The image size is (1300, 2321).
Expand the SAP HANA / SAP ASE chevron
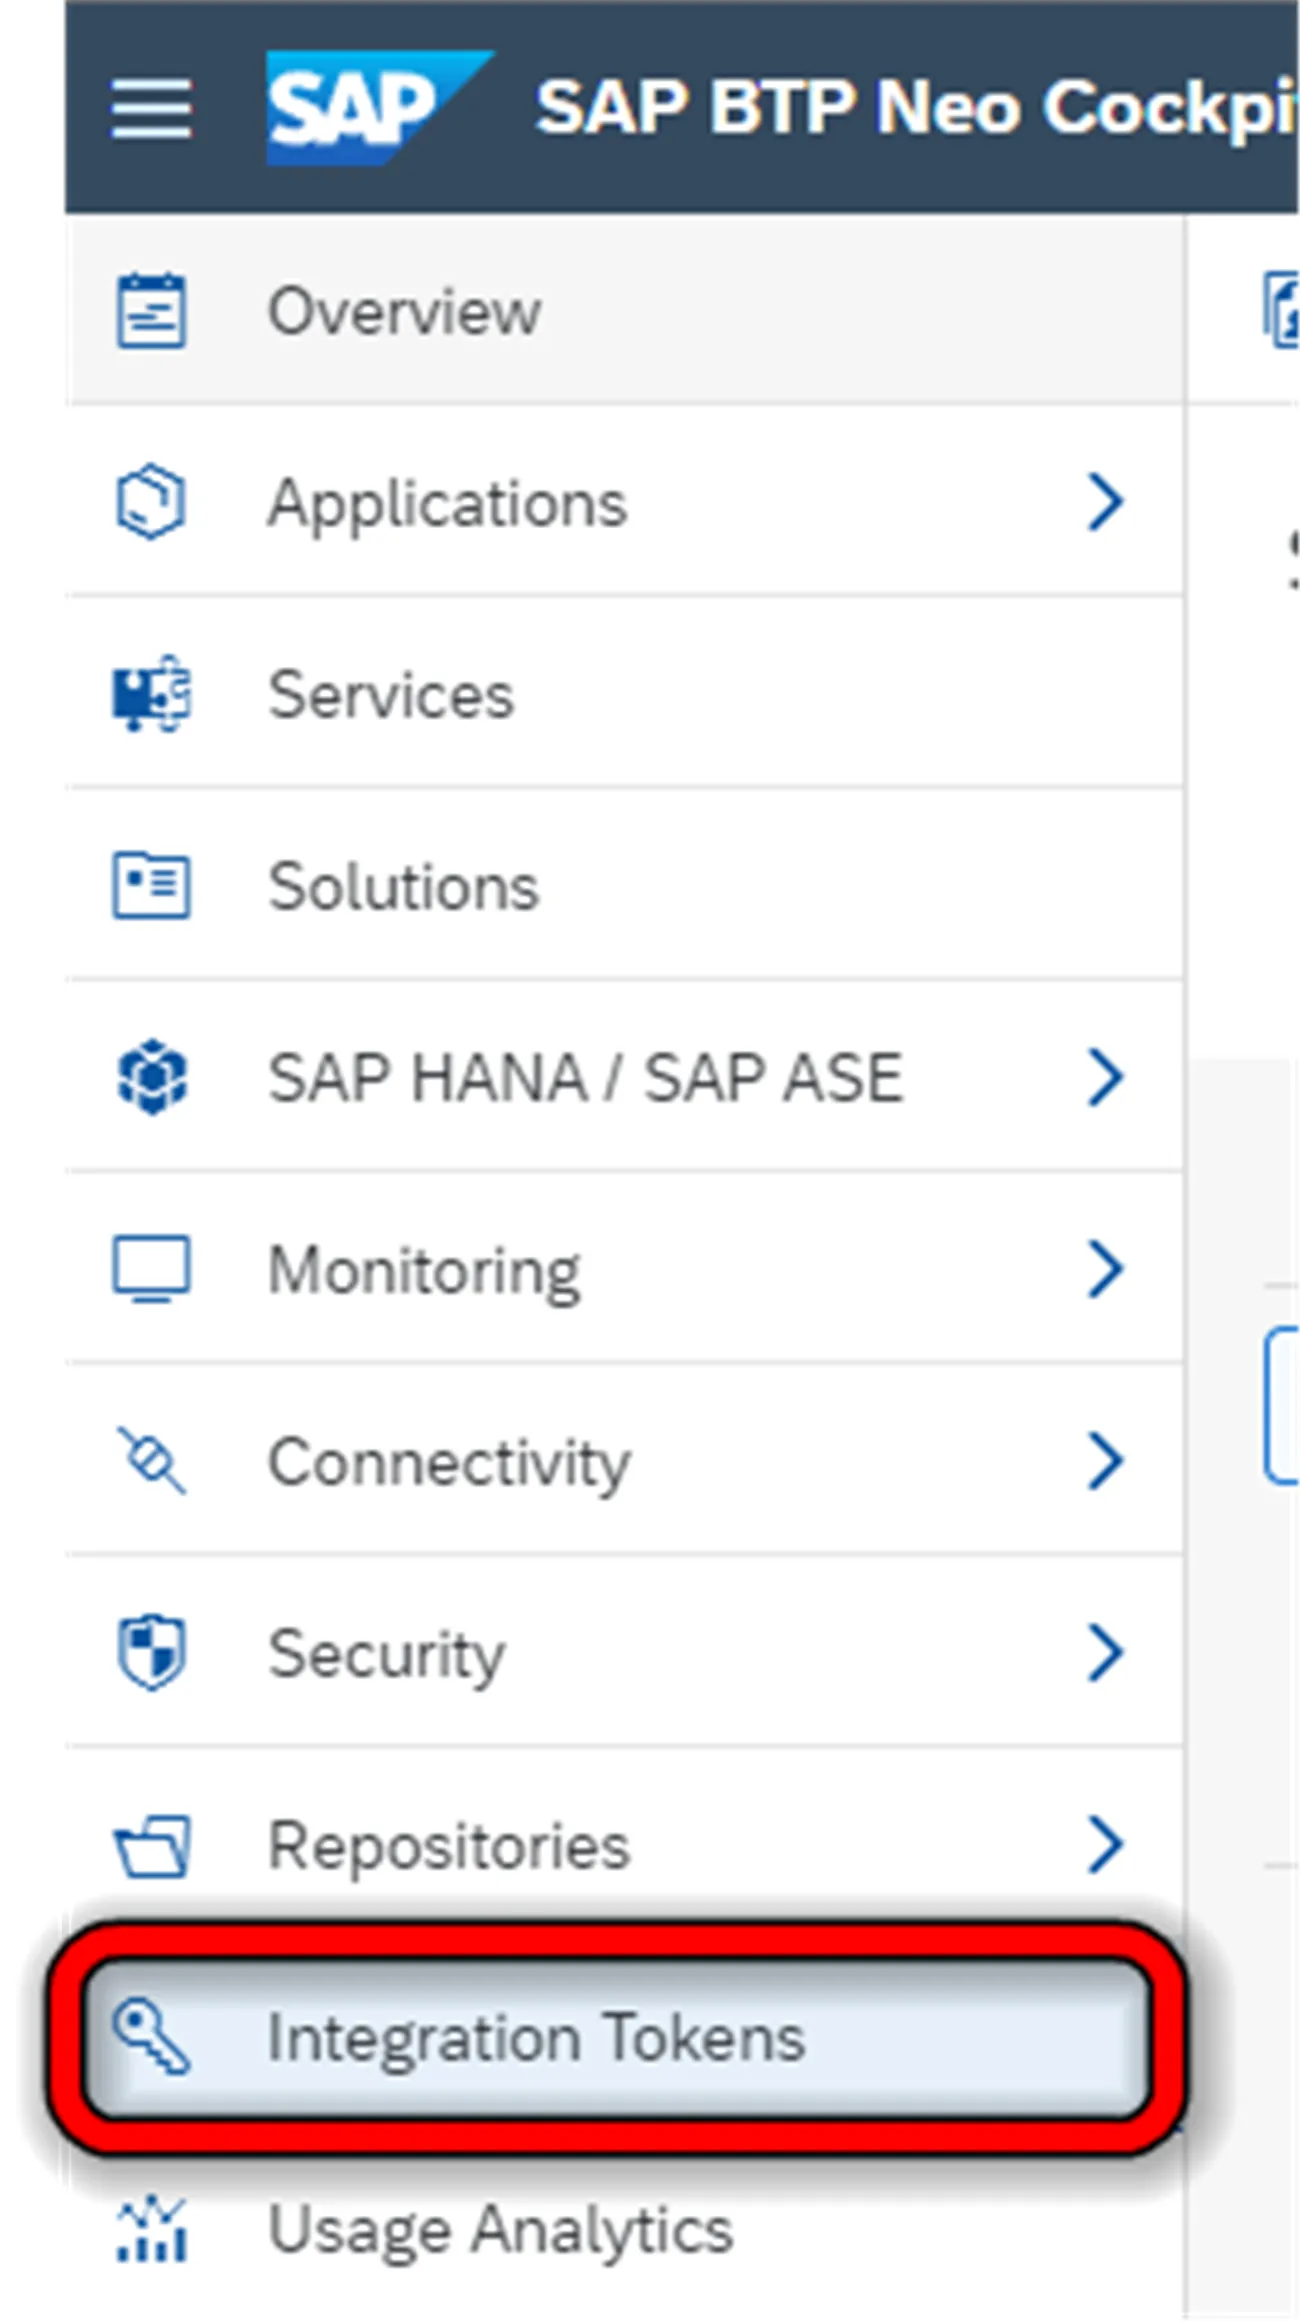(x=1105, y=1078)
